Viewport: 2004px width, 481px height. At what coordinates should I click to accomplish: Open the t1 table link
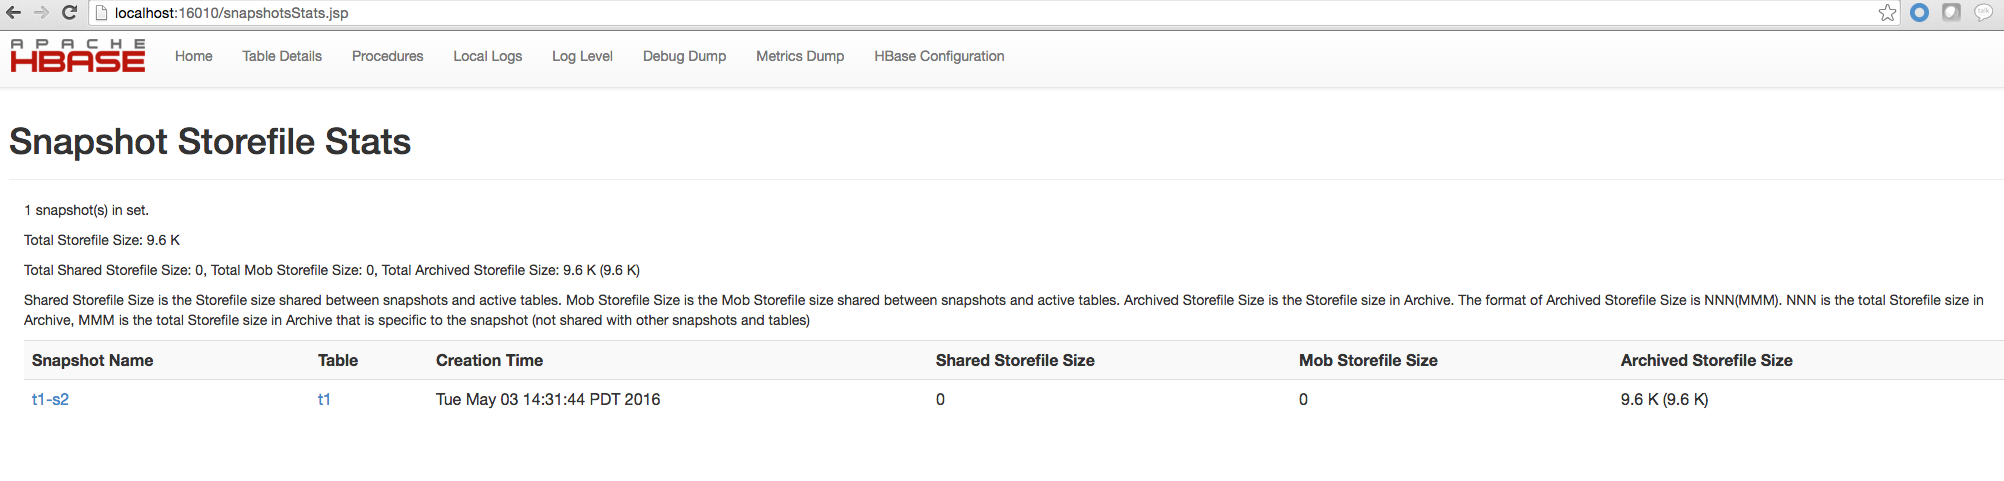point(324,399)
